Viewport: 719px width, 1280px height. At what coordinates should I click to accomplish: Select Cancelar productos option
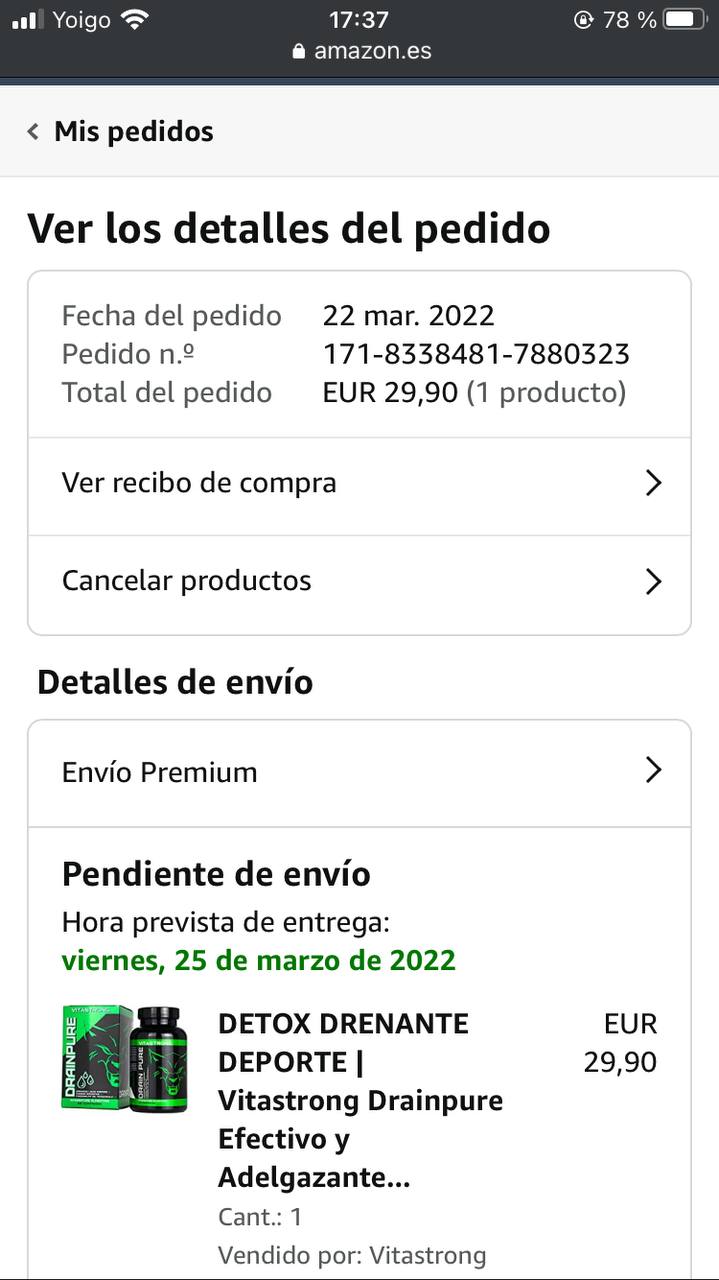(359, 583)
